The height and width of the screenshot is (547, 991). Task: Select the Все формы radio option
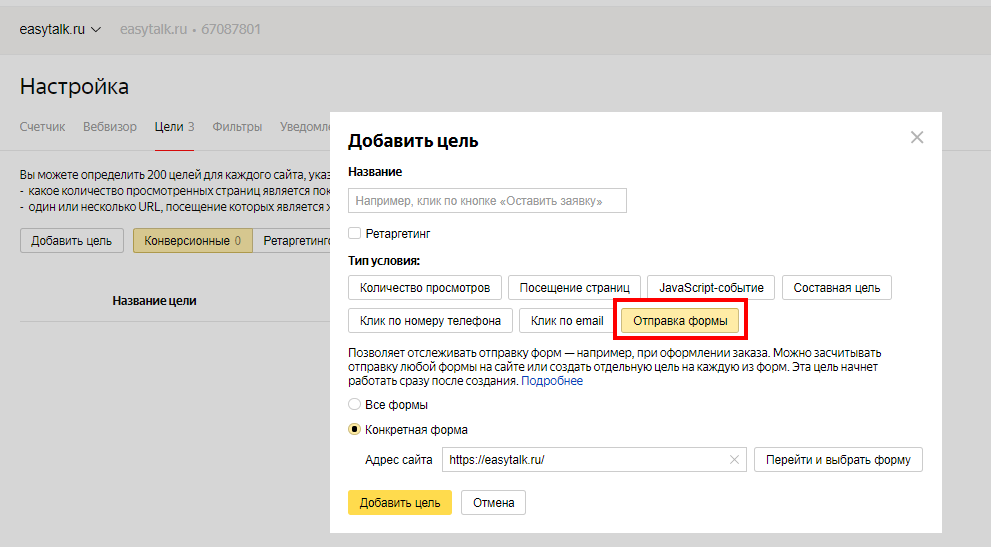[354, 405]
